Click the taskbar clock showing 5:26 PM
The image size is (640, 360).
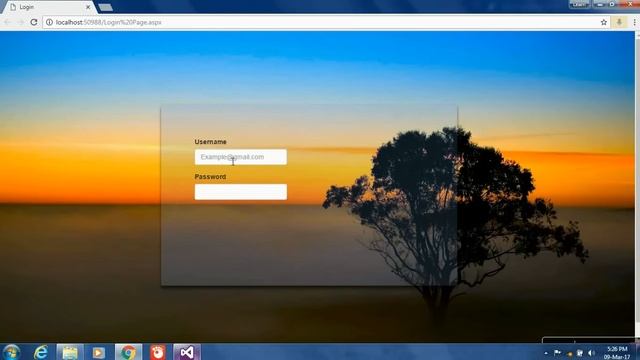[x=617, y=353]
